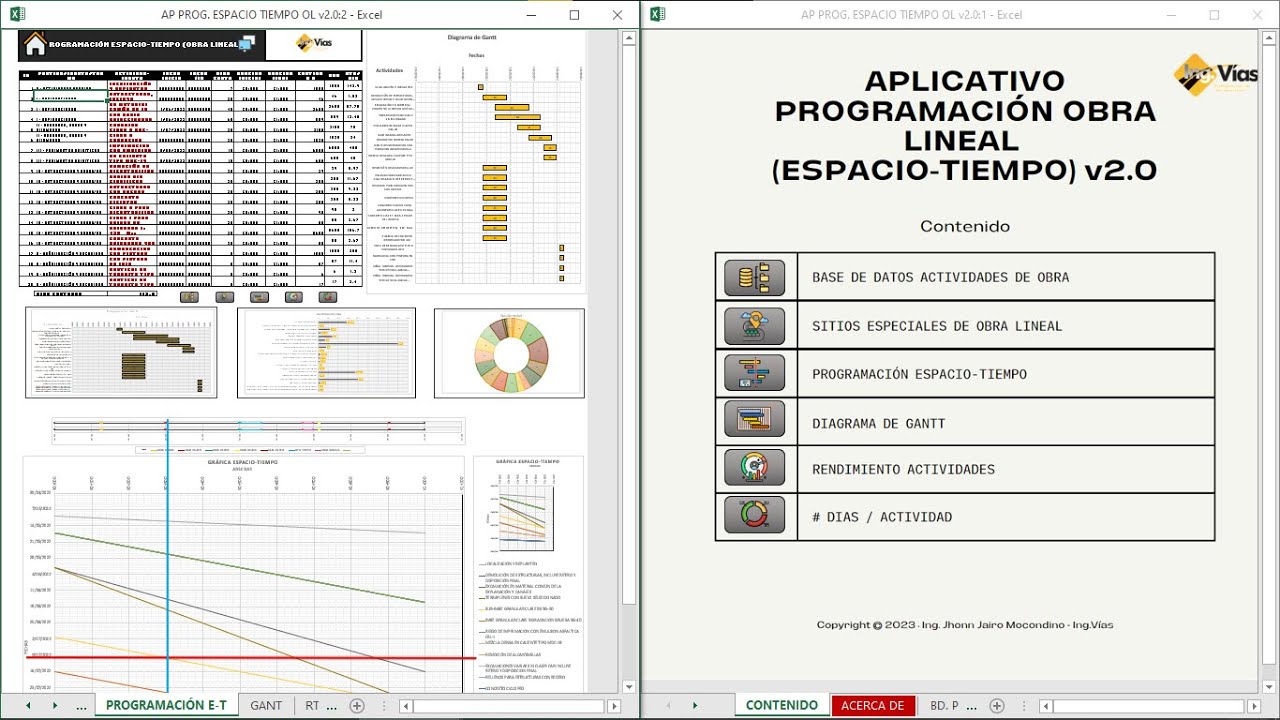Go to next sheet in left window

pyautogui.click(x=54, y=705)
